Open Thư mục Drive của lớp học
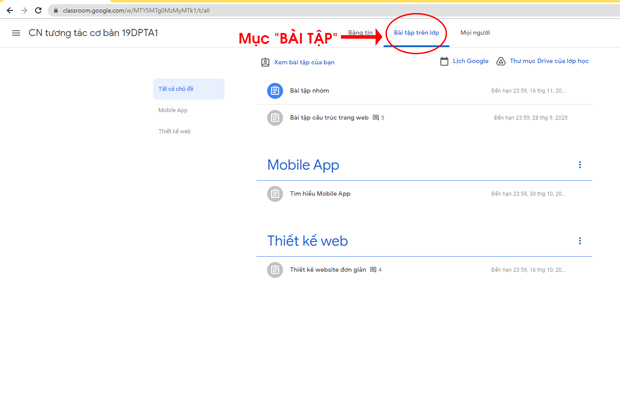620x413 pixels. click(x=549, y=61)
